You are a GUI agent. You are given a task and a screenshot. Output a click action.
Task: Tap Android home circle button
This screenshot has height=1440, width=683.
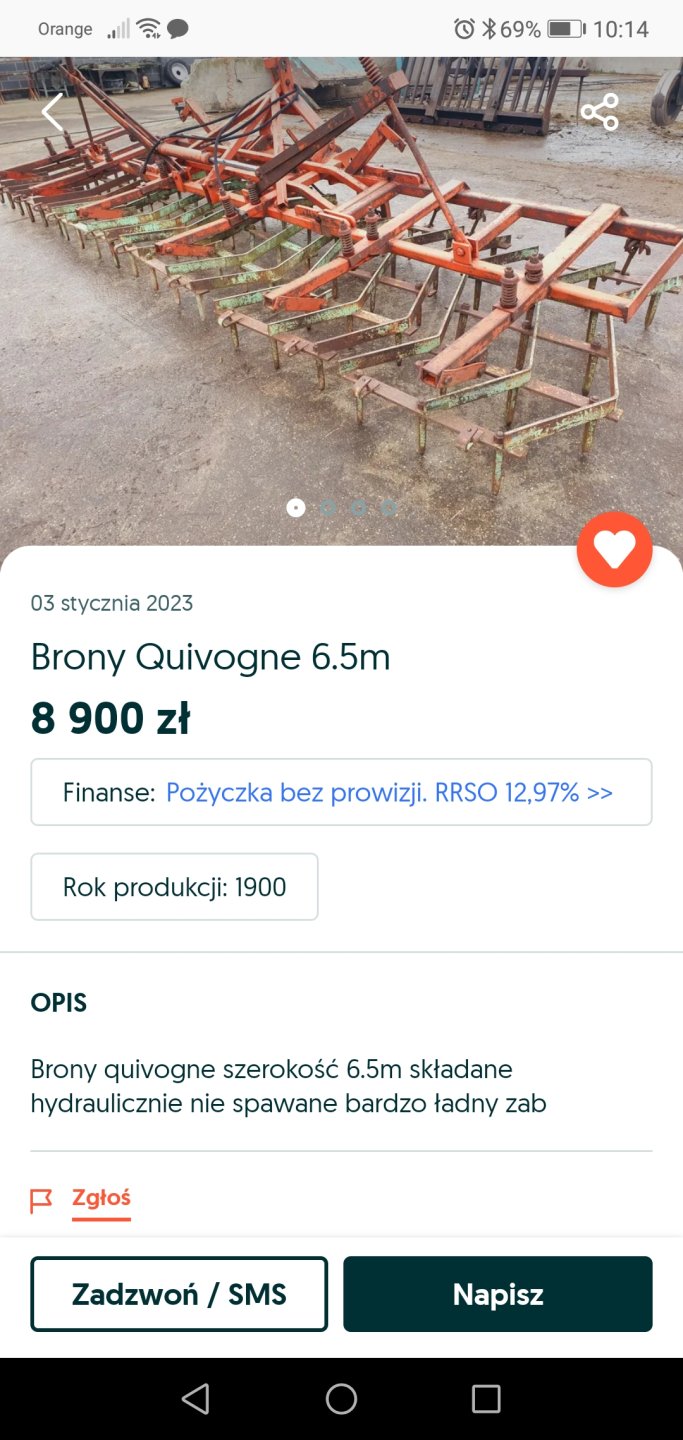point(341,1399)
